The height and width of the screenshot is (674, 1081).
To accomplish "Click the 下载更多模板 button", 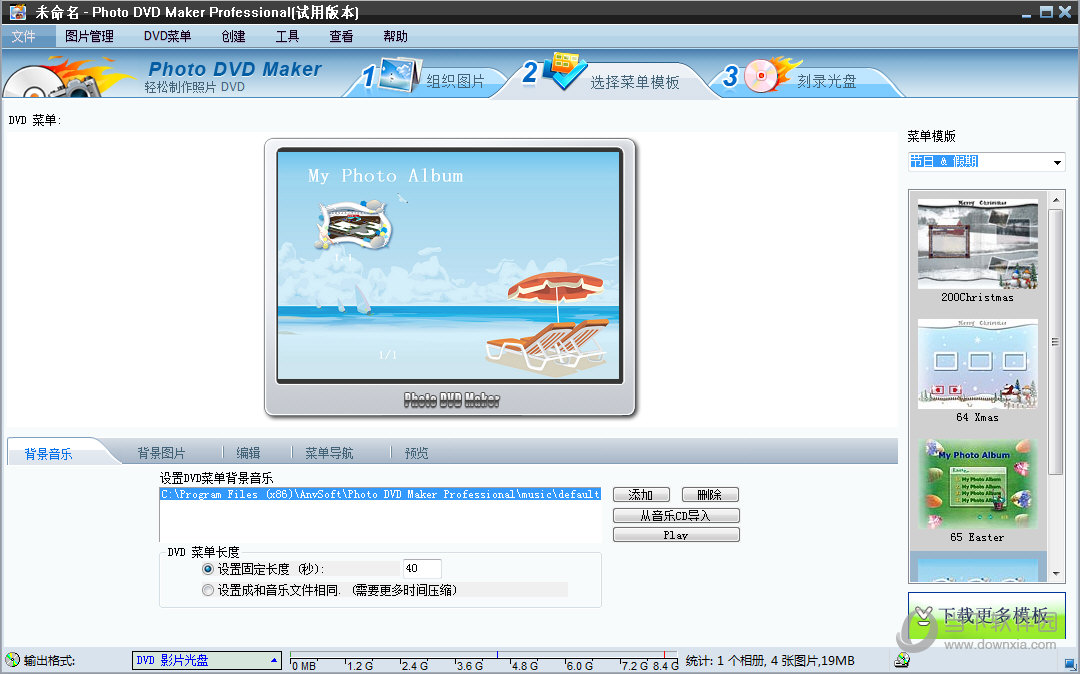I will pyautogui.click(x=987, y=615).
